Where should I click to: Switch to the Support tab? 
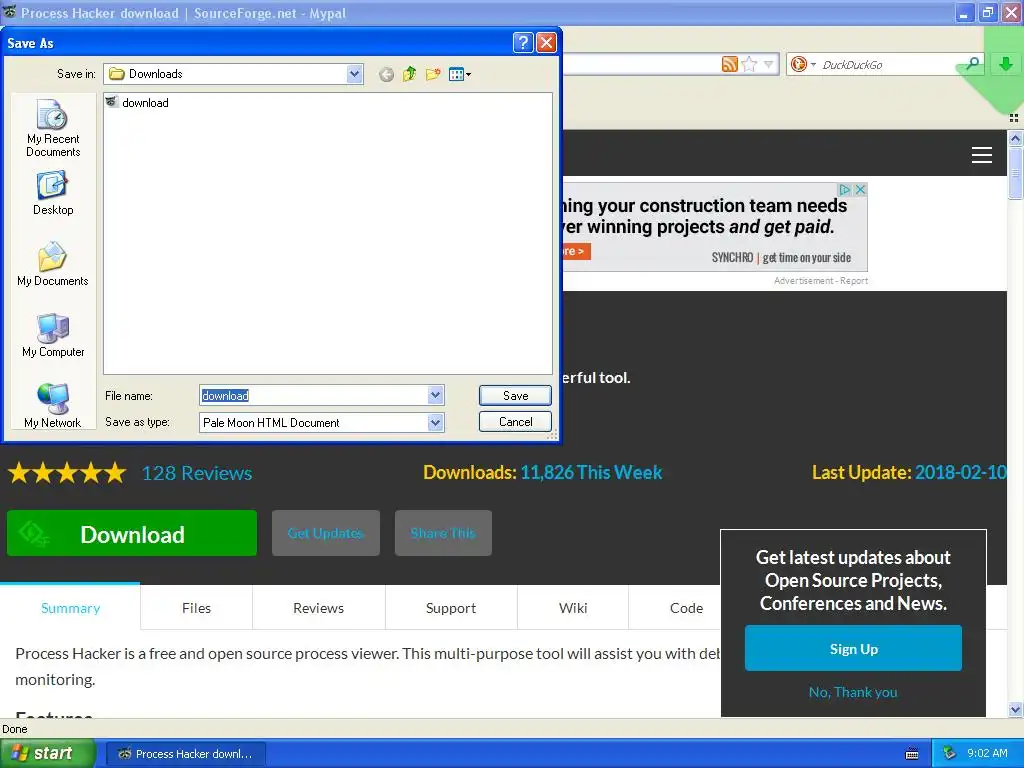click(451, 608)
